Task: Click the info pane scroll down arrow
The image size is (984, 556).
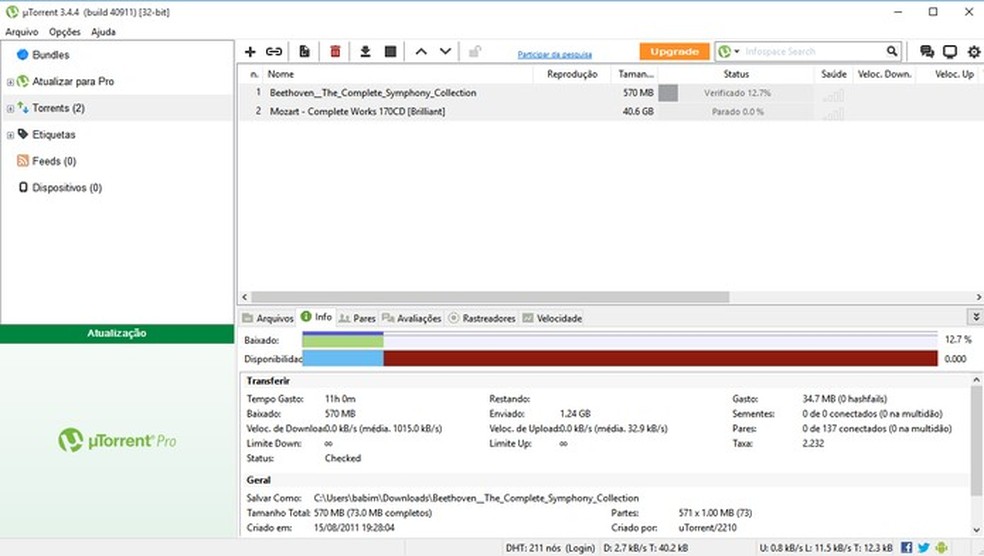Action: 976,531
